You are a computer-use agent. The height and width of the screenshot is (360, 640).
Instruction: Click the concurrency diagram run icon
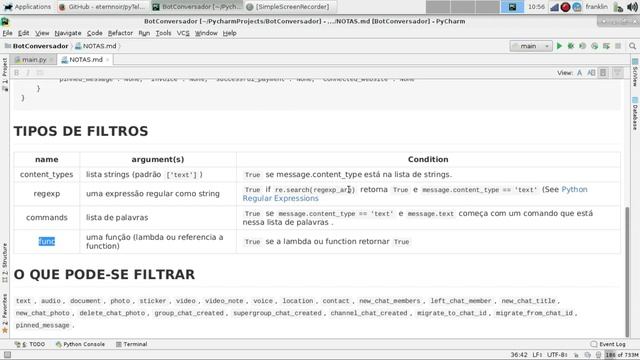click(607, 46)
